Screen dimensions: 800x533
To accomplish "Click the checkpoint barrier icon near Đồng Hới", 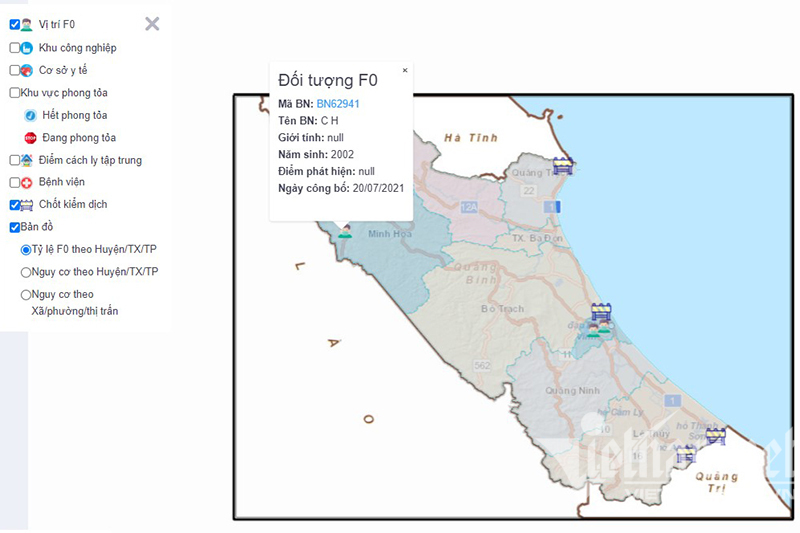I will tap(600, 311).
